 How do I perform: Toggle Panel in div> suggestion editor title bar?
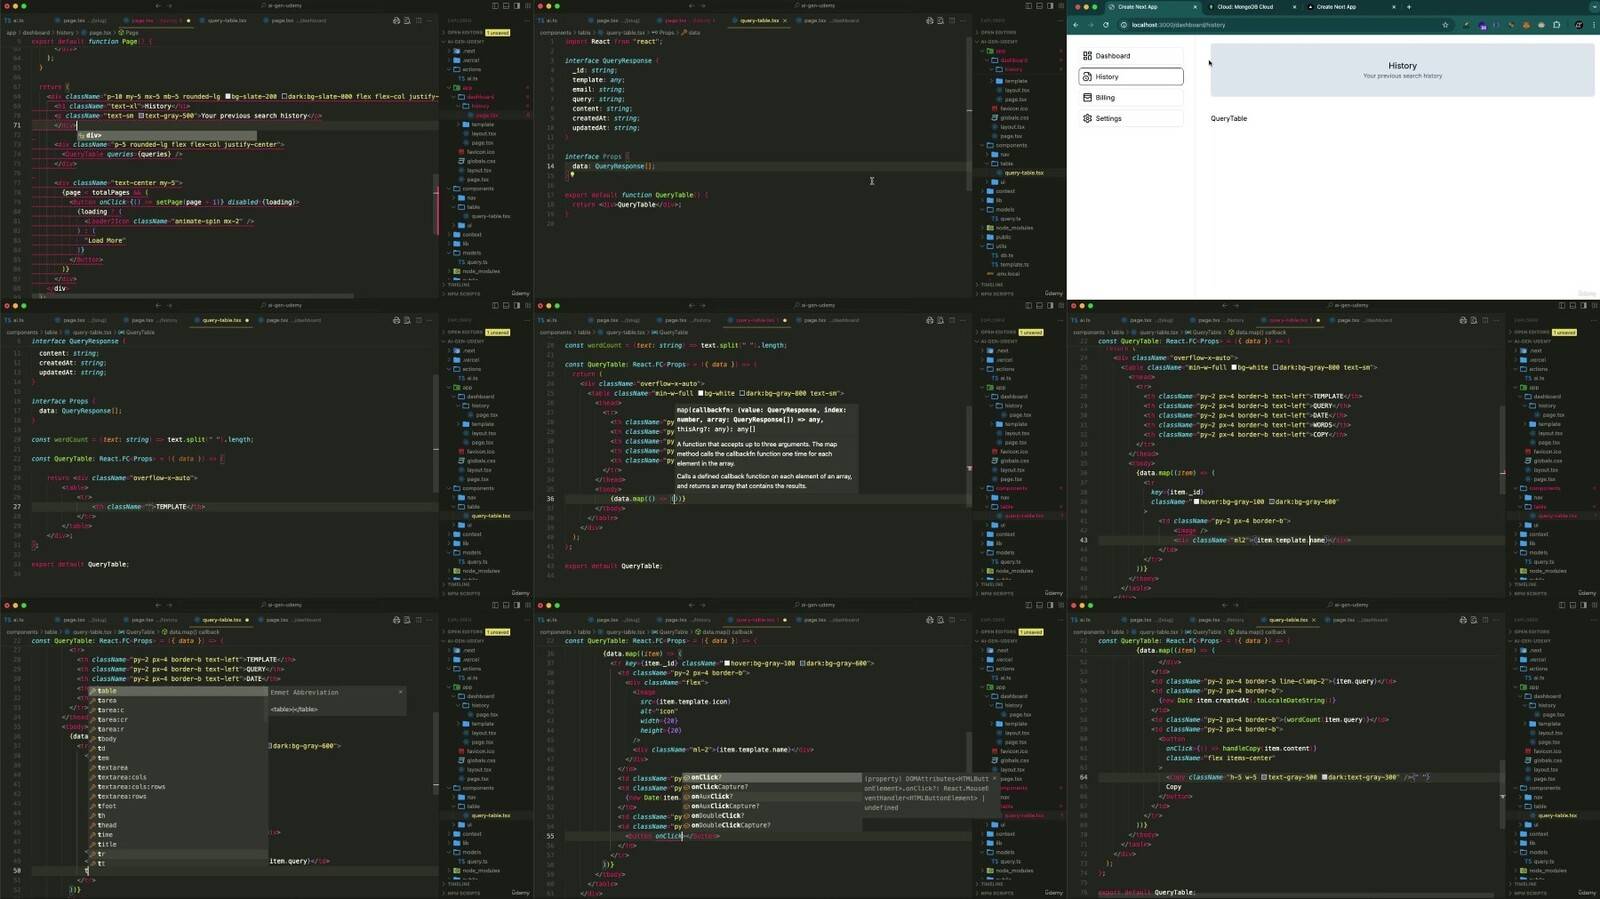(506, 6)
